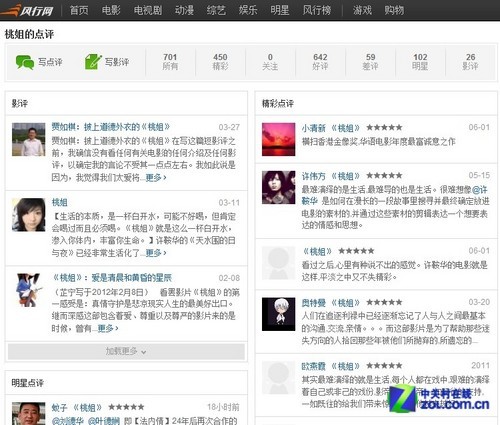Open 购物 in the top navigation

394,10
